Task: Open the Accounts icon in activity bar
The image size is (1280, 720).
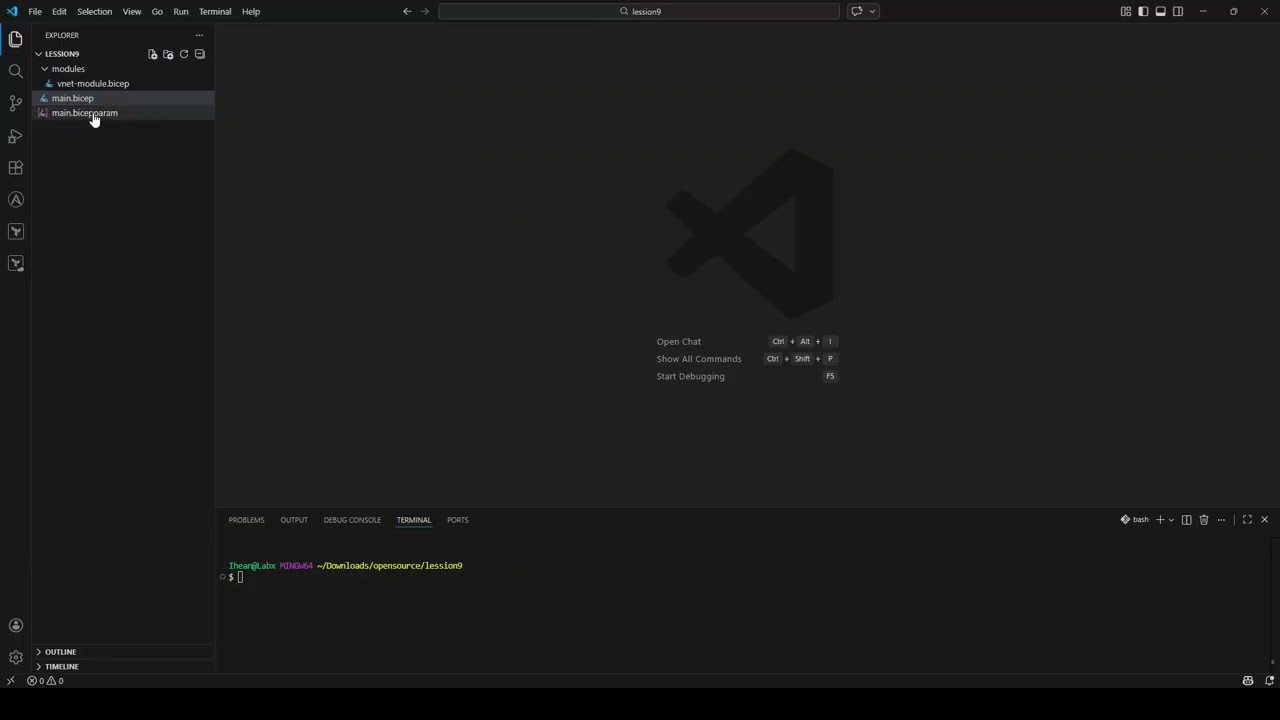Action: (15, 626)
